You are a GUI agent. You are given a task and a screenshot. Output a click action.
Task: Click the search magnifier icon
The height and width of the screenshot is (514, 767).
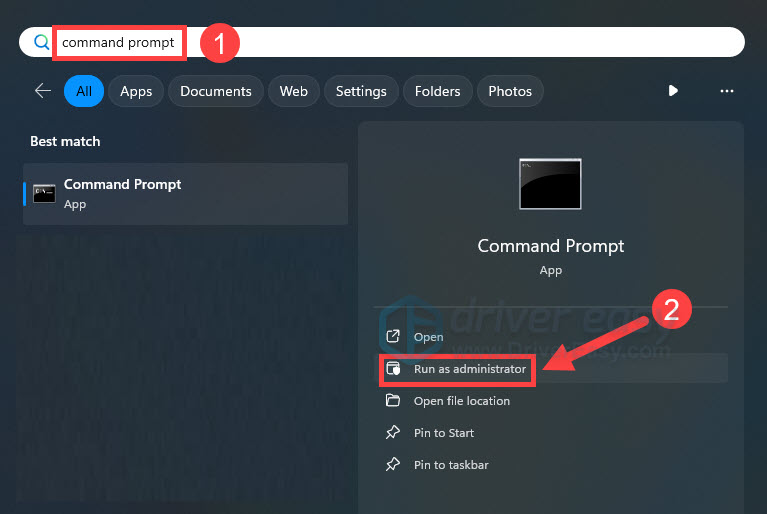click(x=41, y=42)
